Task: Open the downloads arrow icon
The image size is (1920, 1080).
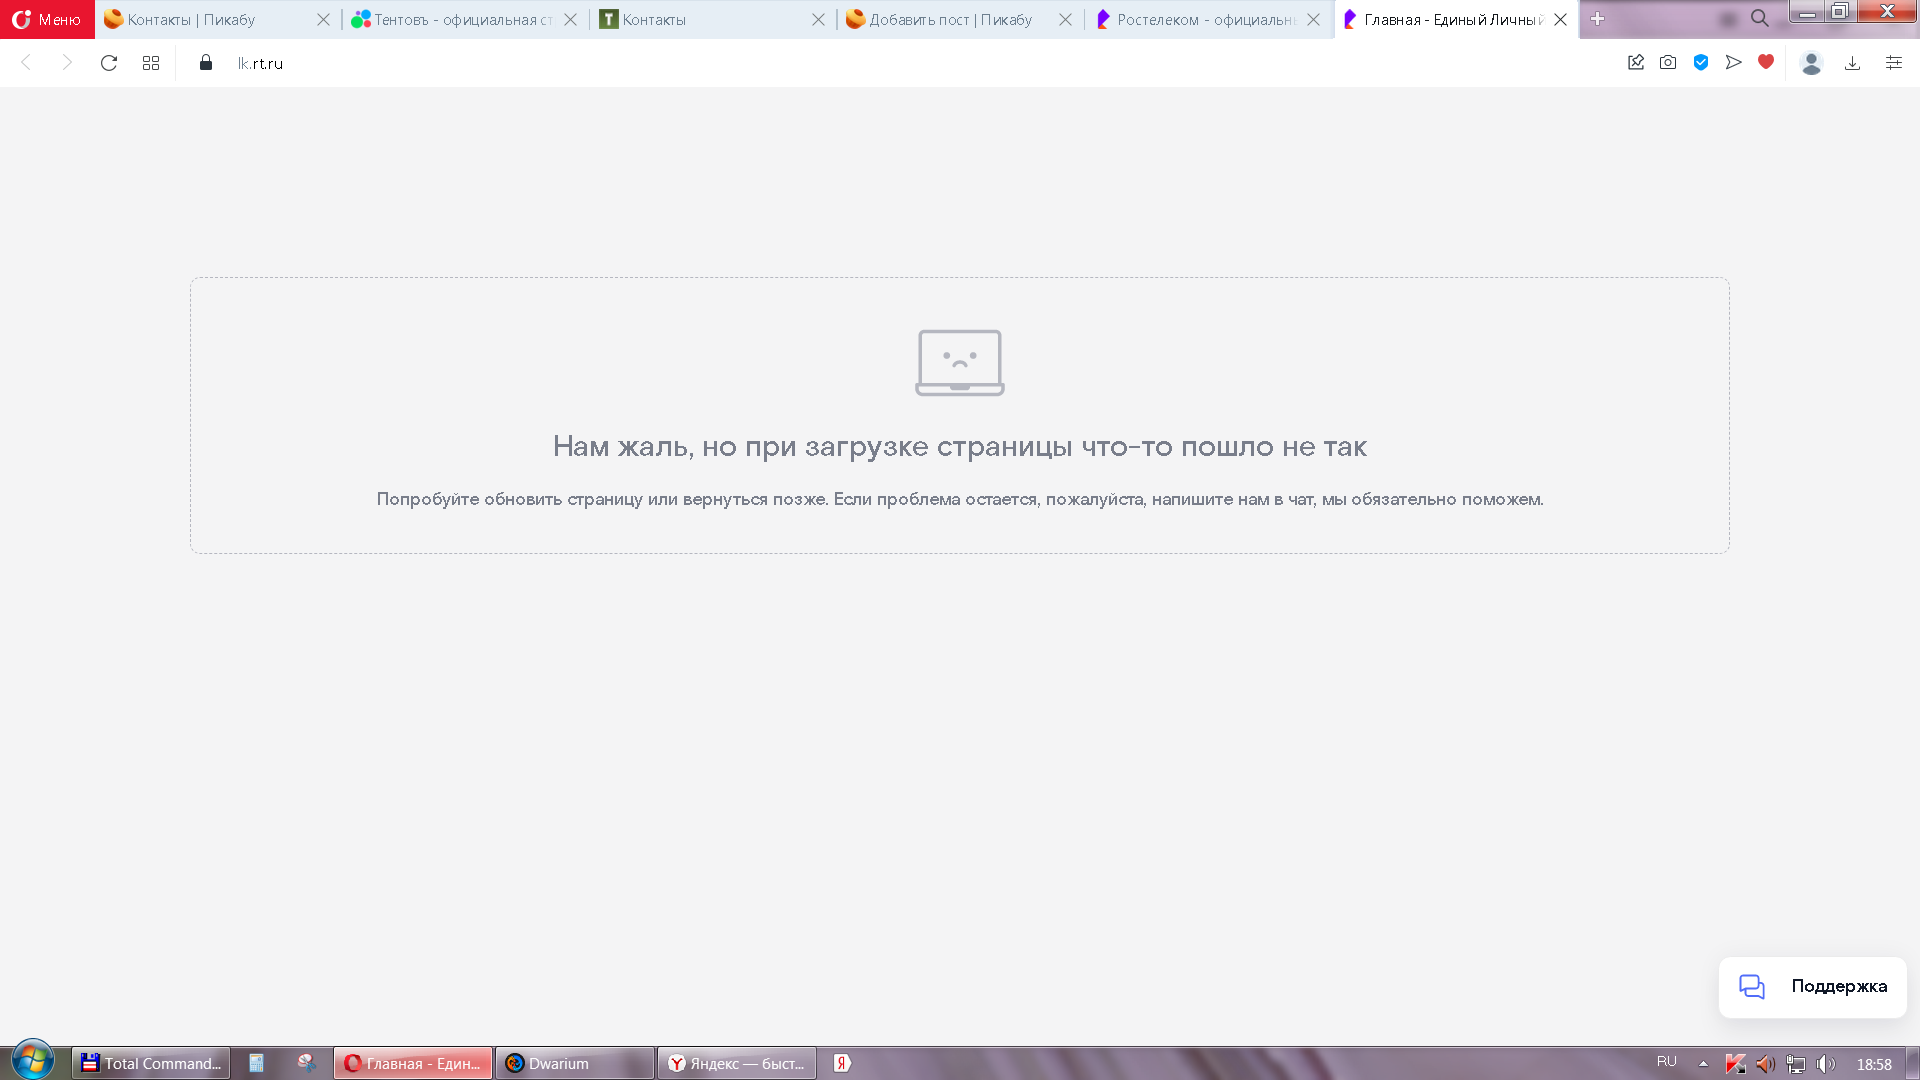Action: click(1852, 63)
